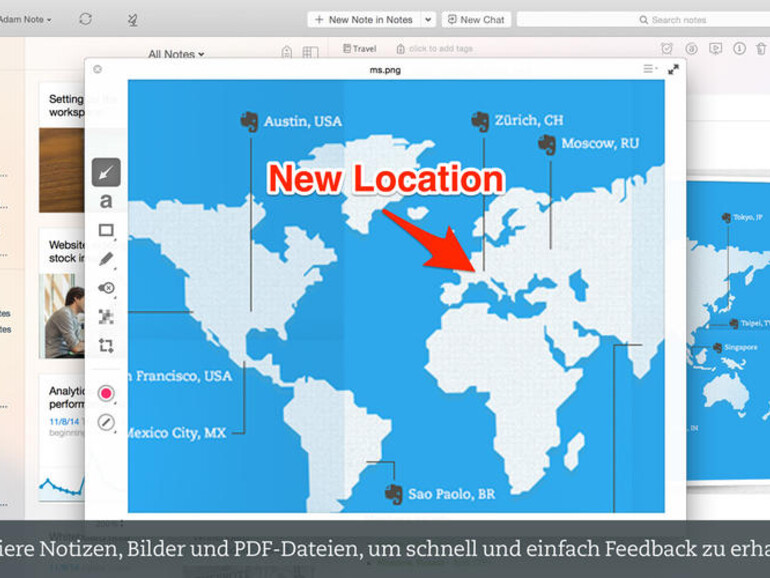770x578 pixels.
Task: Click the activity satellite icon
Action: tap(133, 20)
